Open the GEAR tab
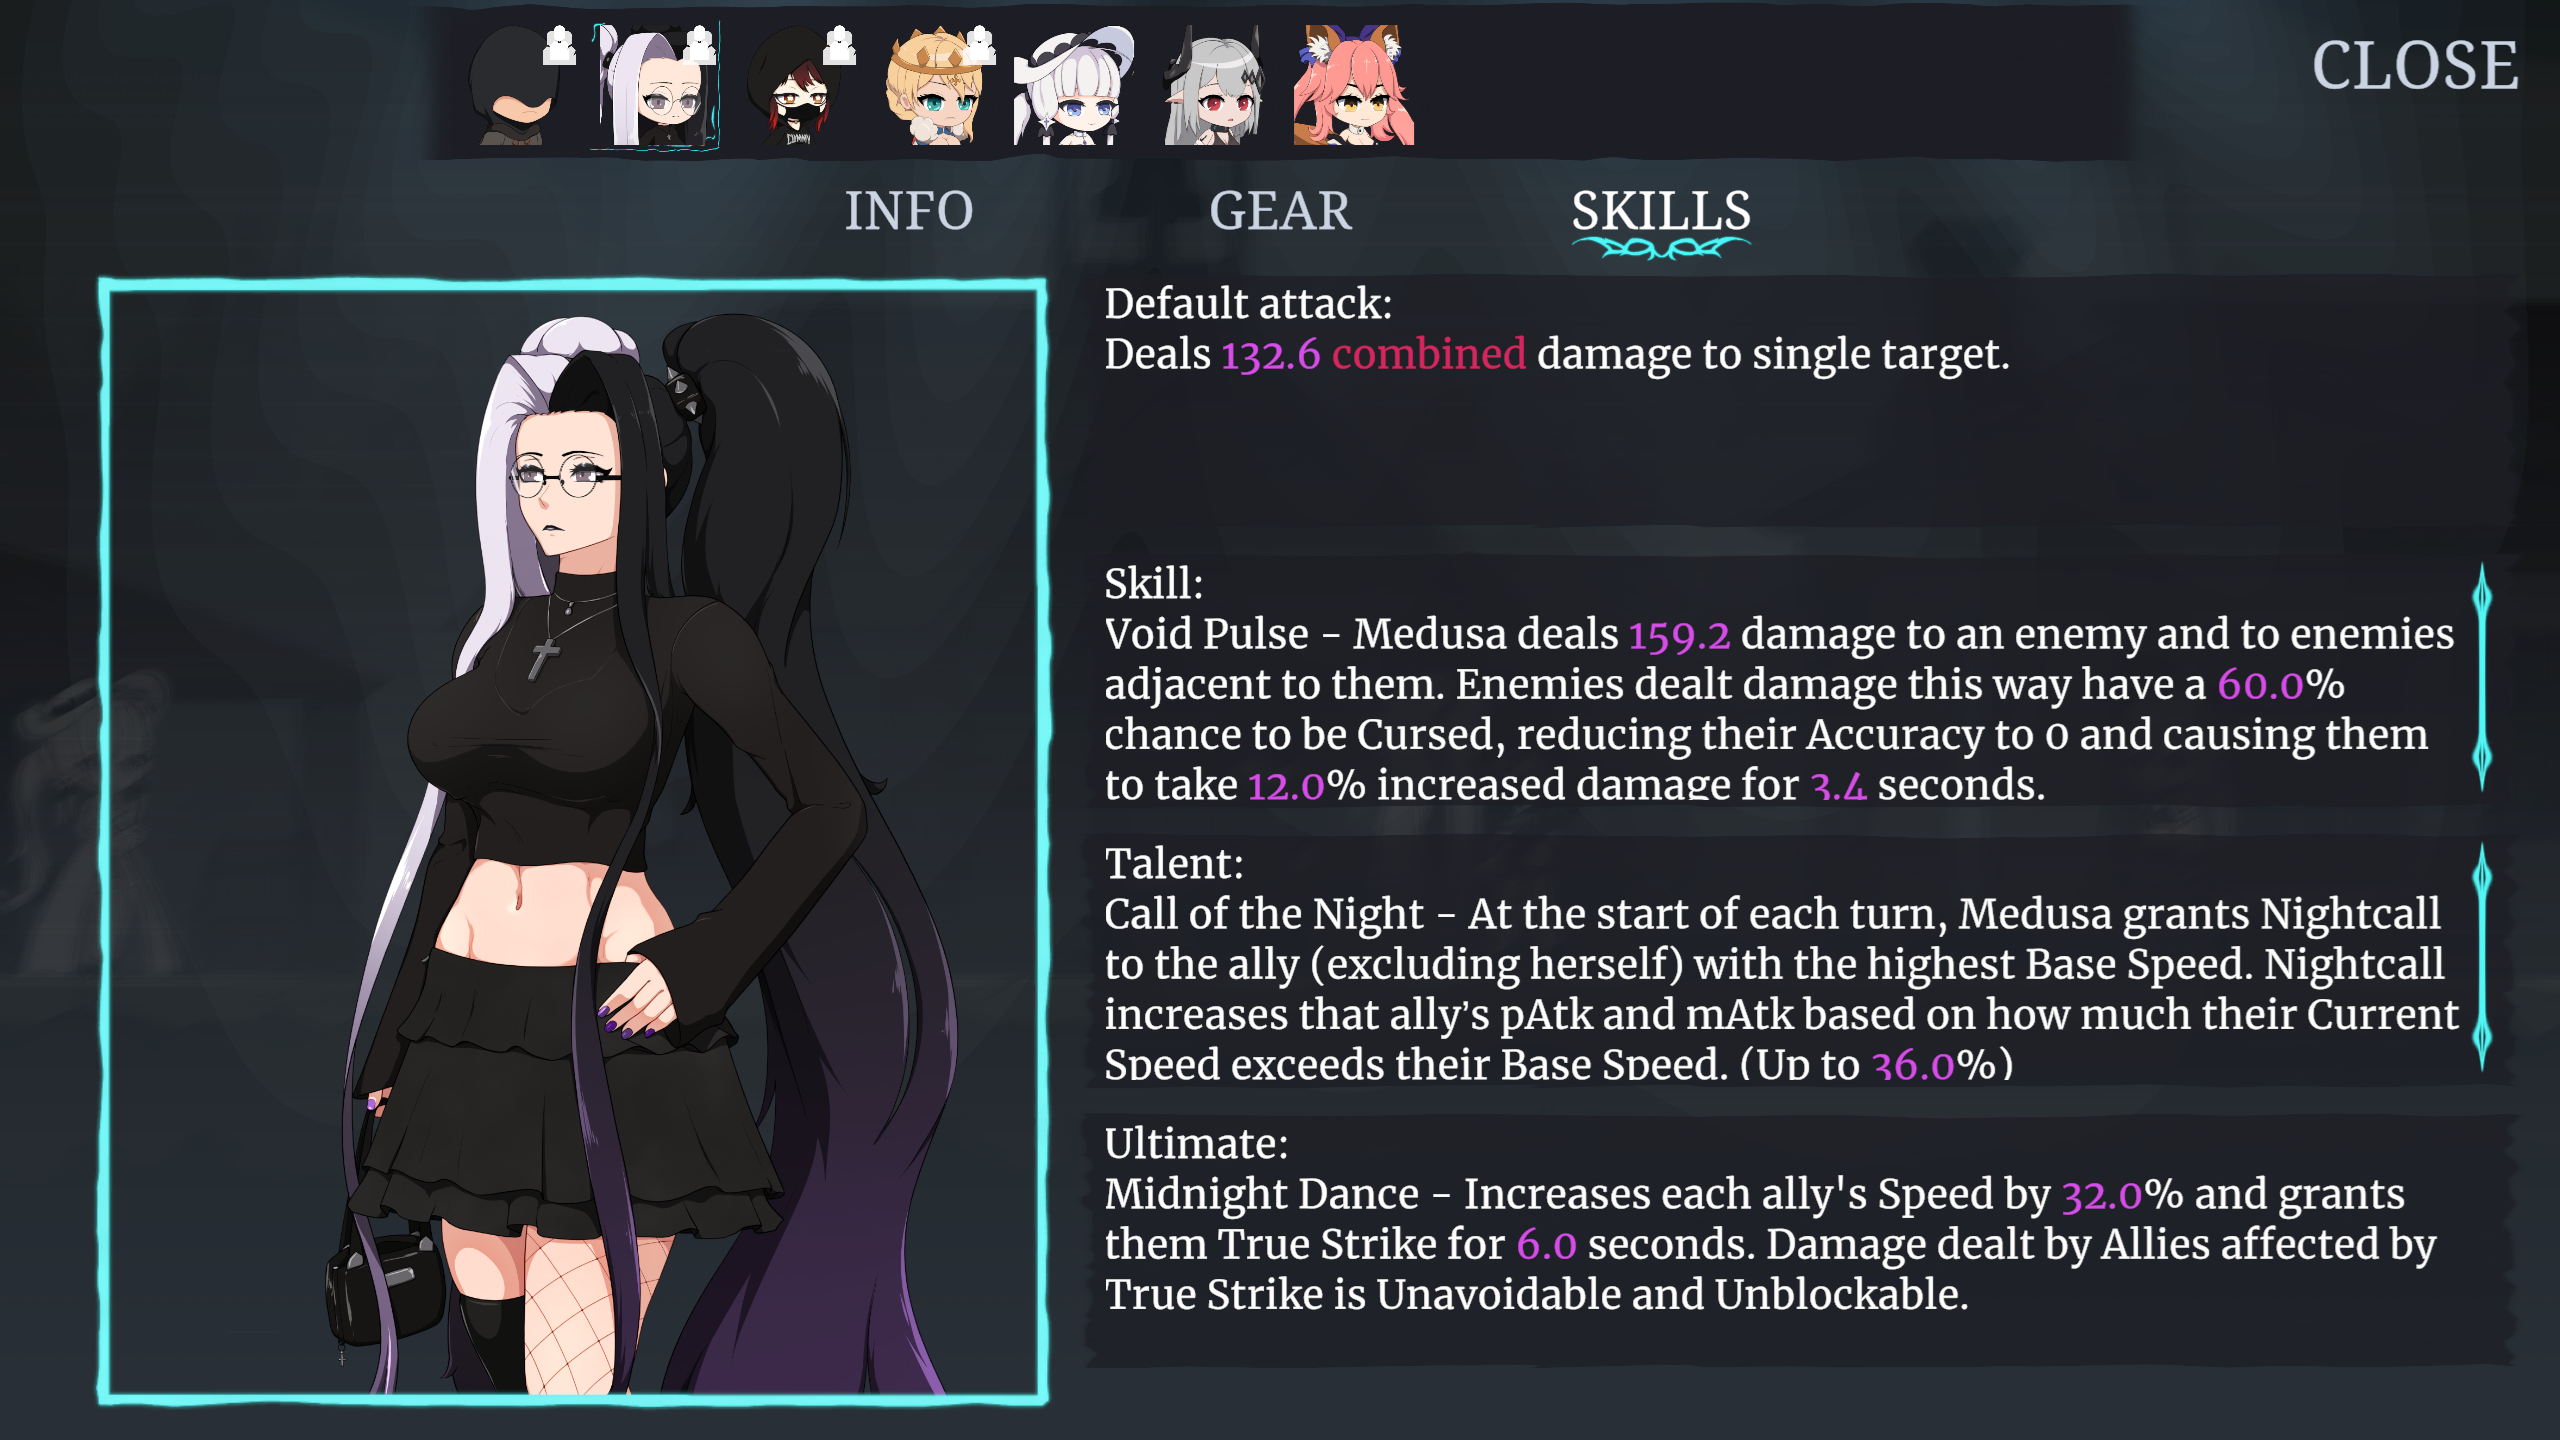 [x=1280, y=211]
